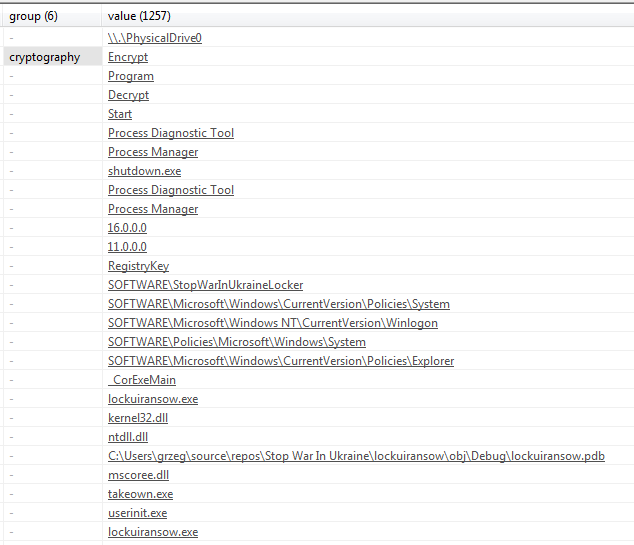This screenshot has width=634, height=545.
Task: Open the Program string link
Action: point(131,76)
